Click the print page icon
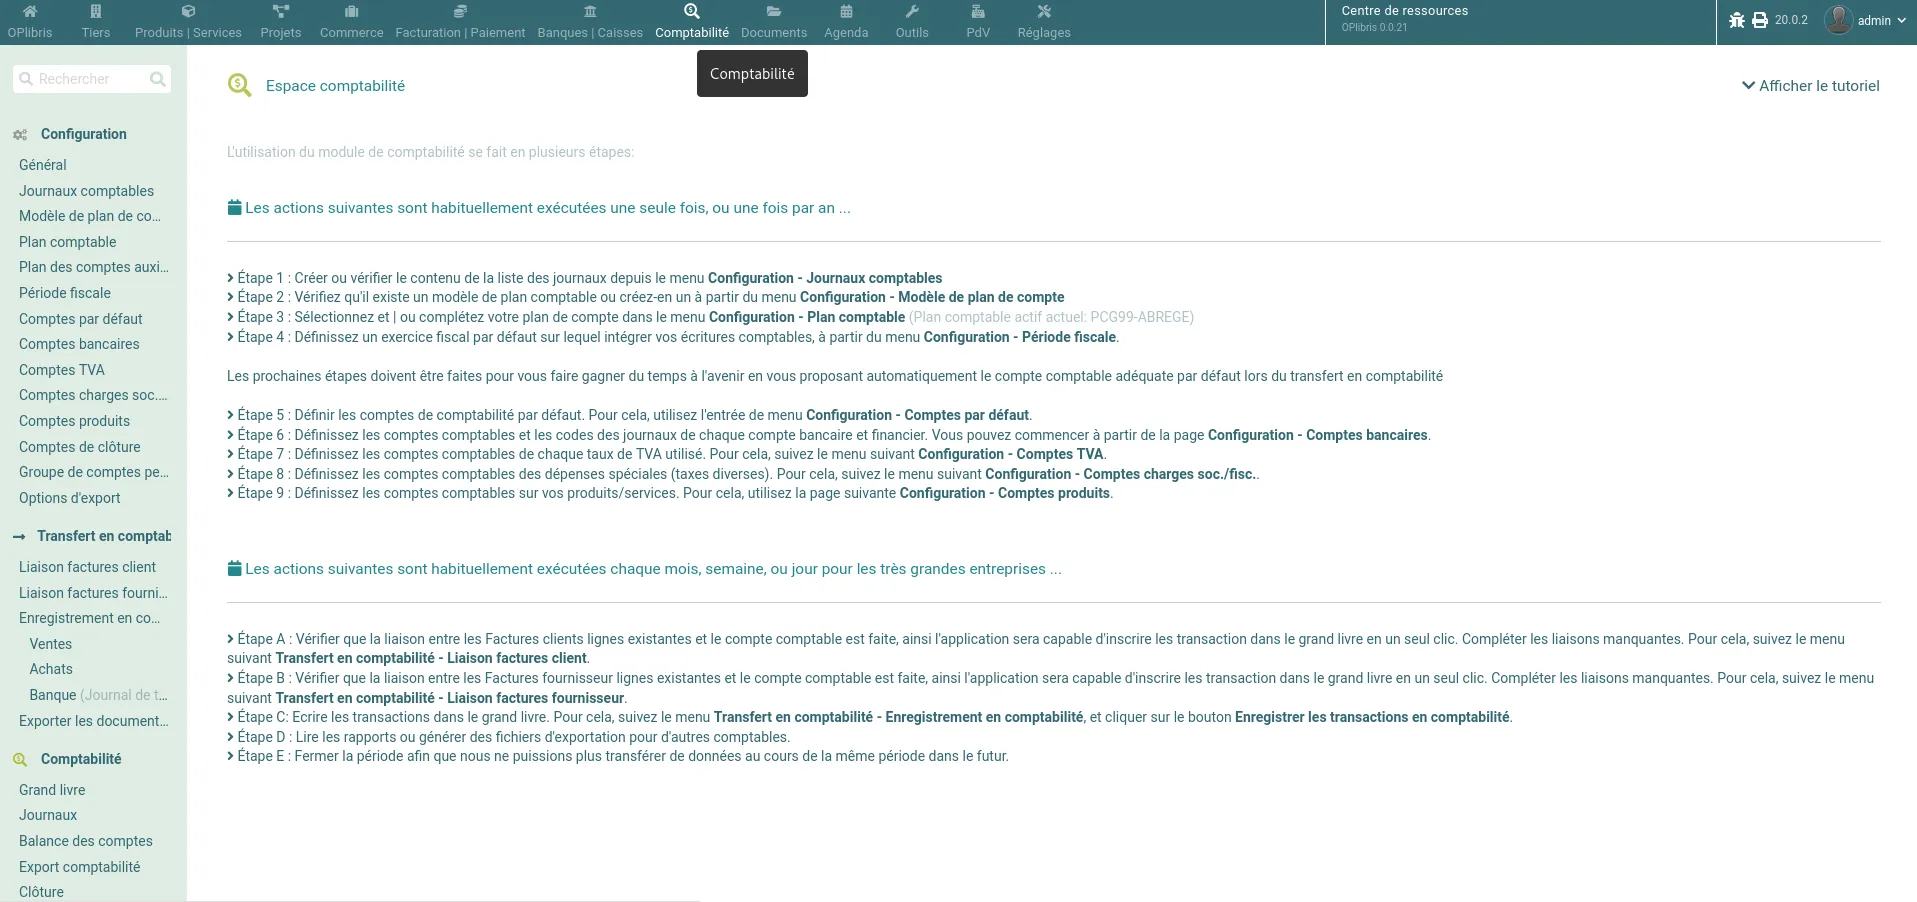The image size is (1917, 902). 1760,20
